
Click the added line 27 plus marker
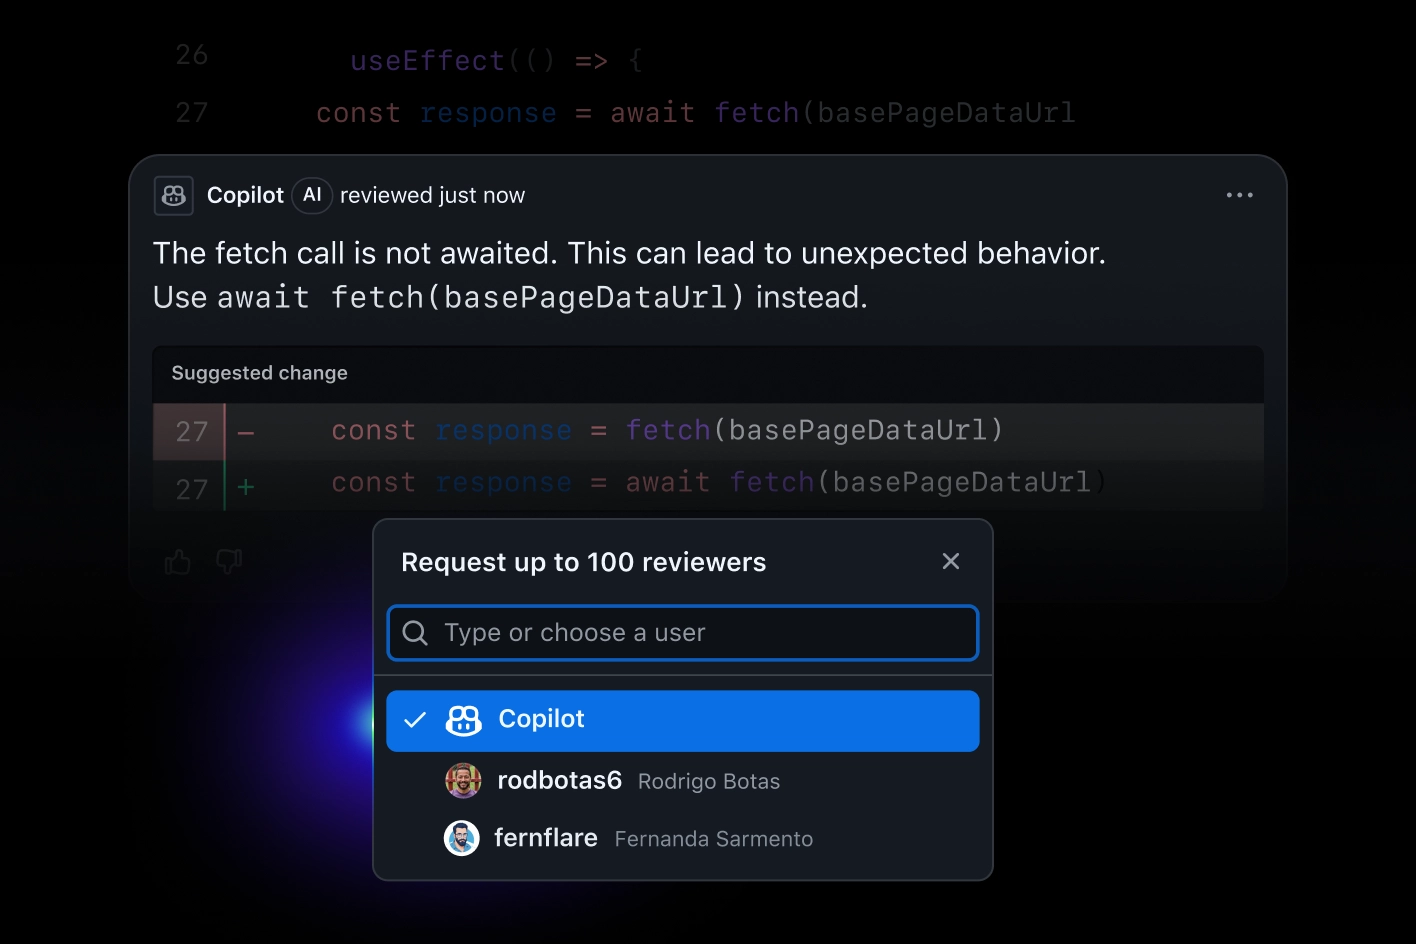[x=246, y=487]
